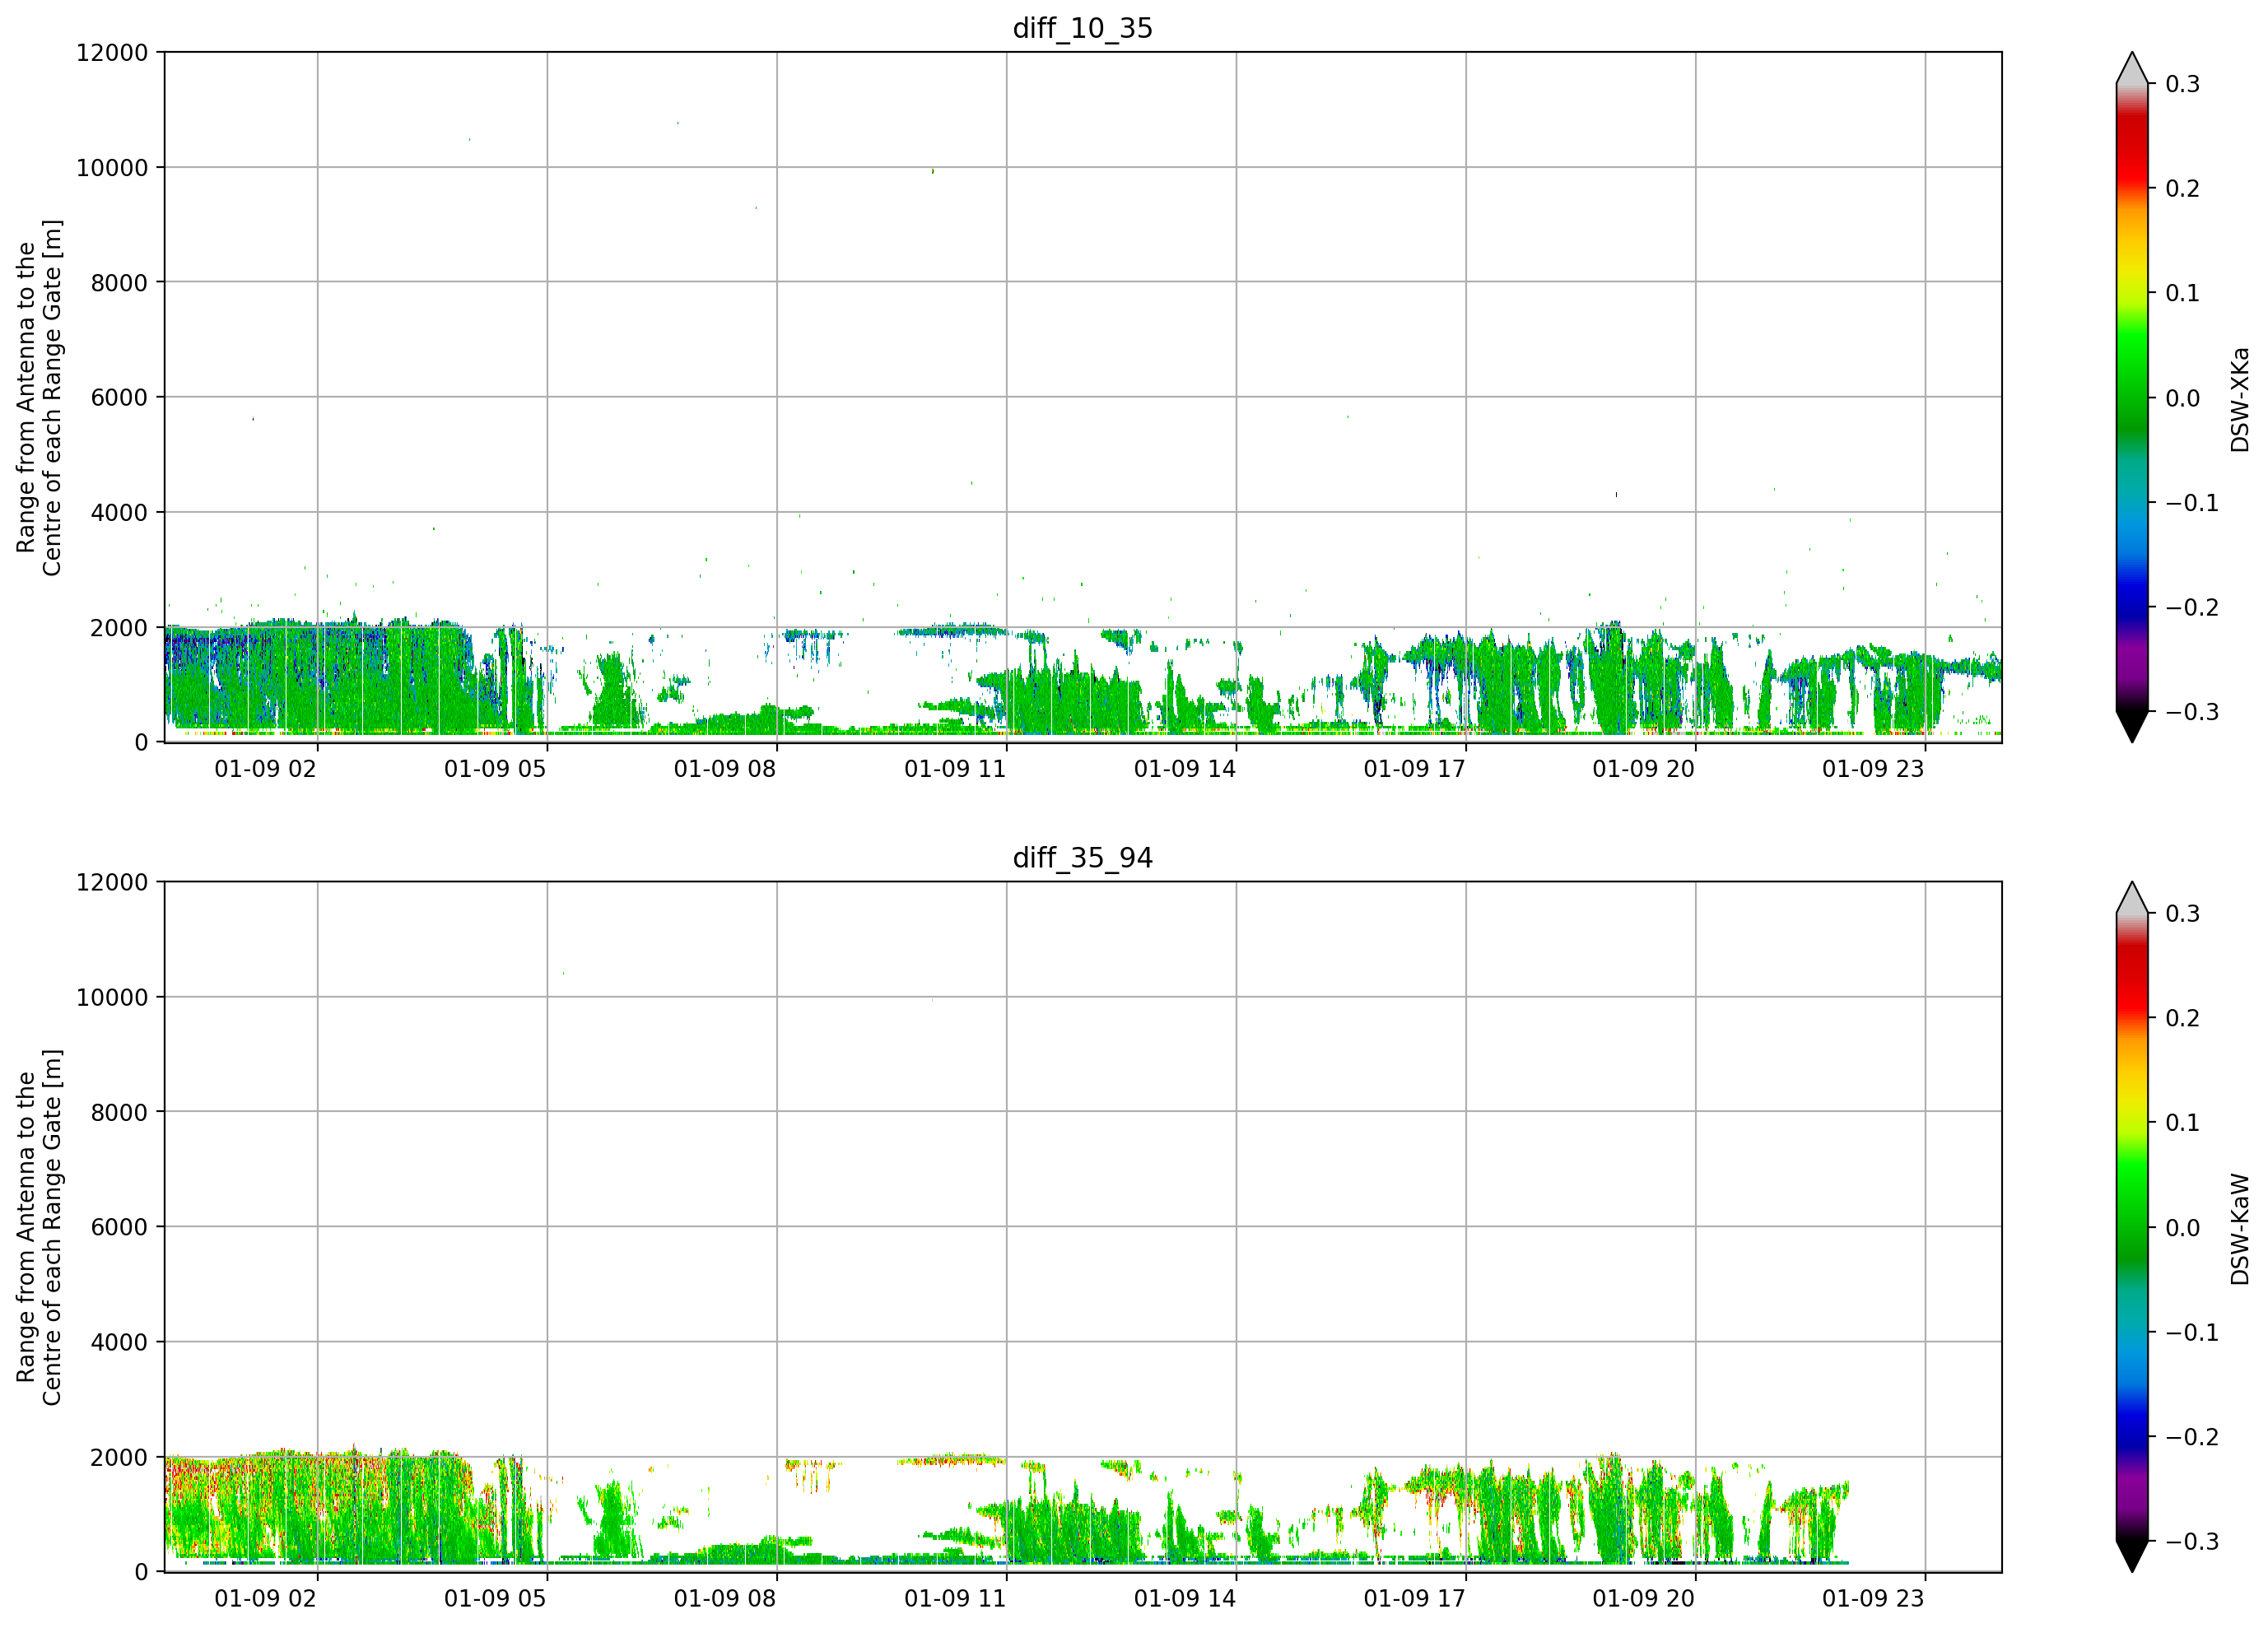The height and width of the screenshot is (1628, 2268).
Task: Click the 12000 y-tick in the diff_35_94 plot
Action: tap(112, 883)
